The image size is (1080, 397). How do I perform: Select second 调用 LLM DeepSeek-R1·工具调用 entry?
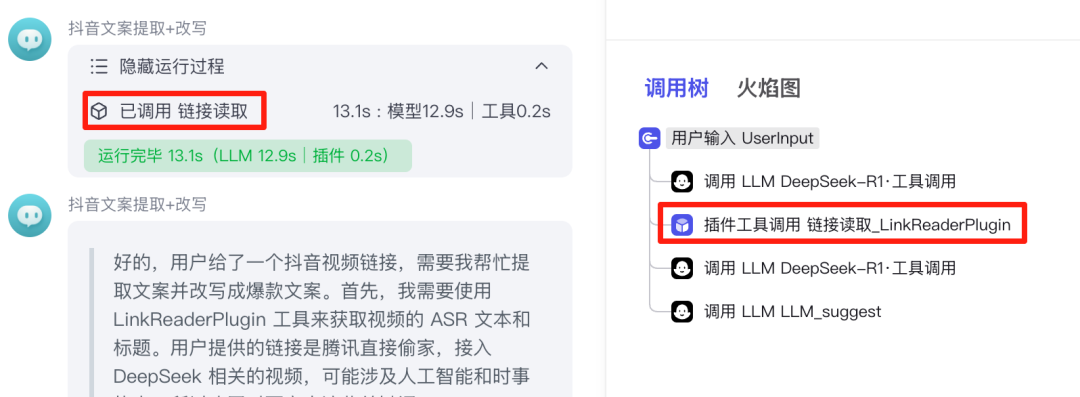click(829, 267)
